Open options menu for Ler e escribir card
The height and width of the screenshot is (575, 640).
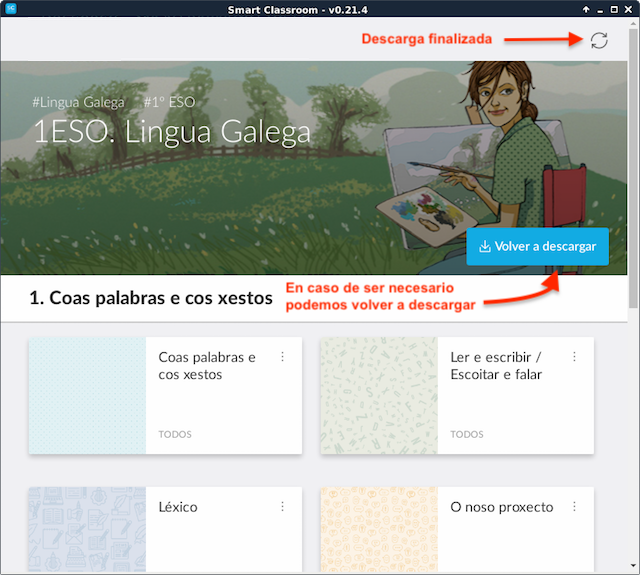click(574, 357)
